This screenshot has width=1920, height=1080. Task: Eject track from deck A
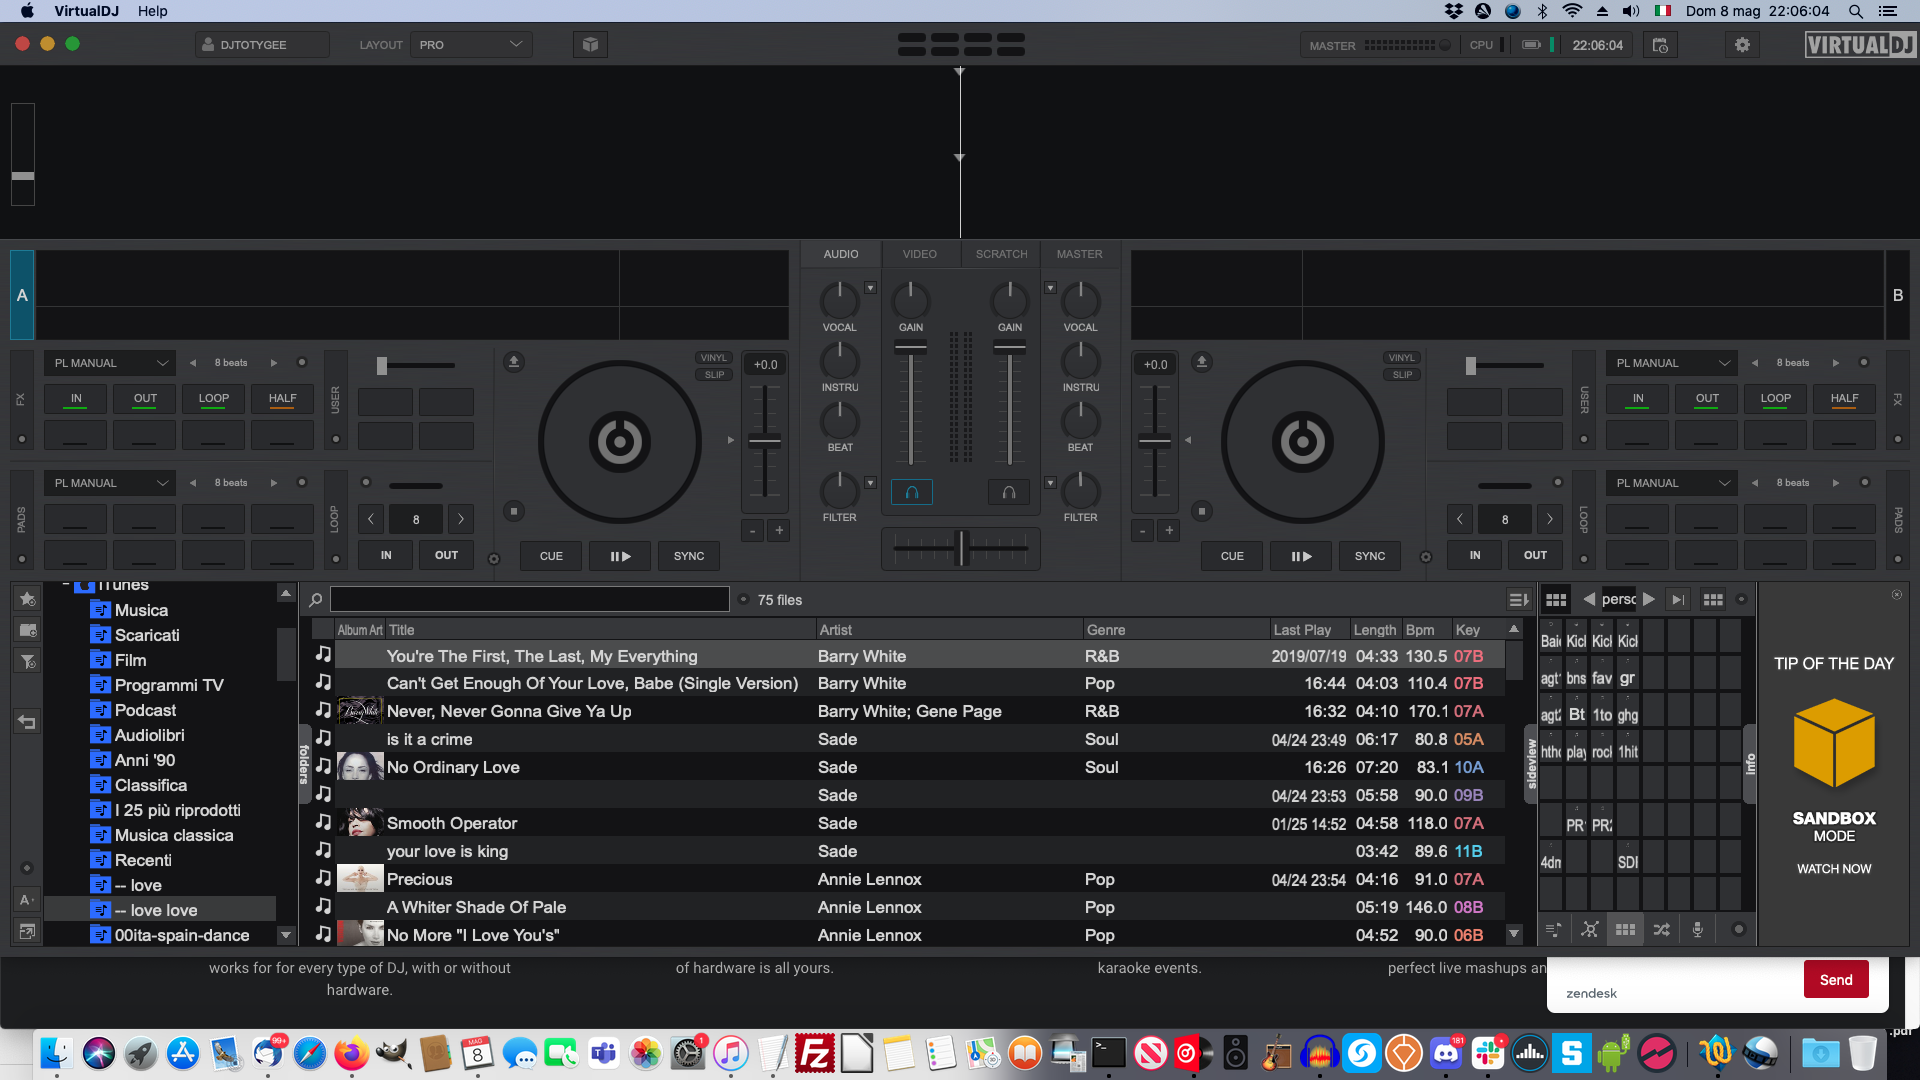(x=514, y=362)
